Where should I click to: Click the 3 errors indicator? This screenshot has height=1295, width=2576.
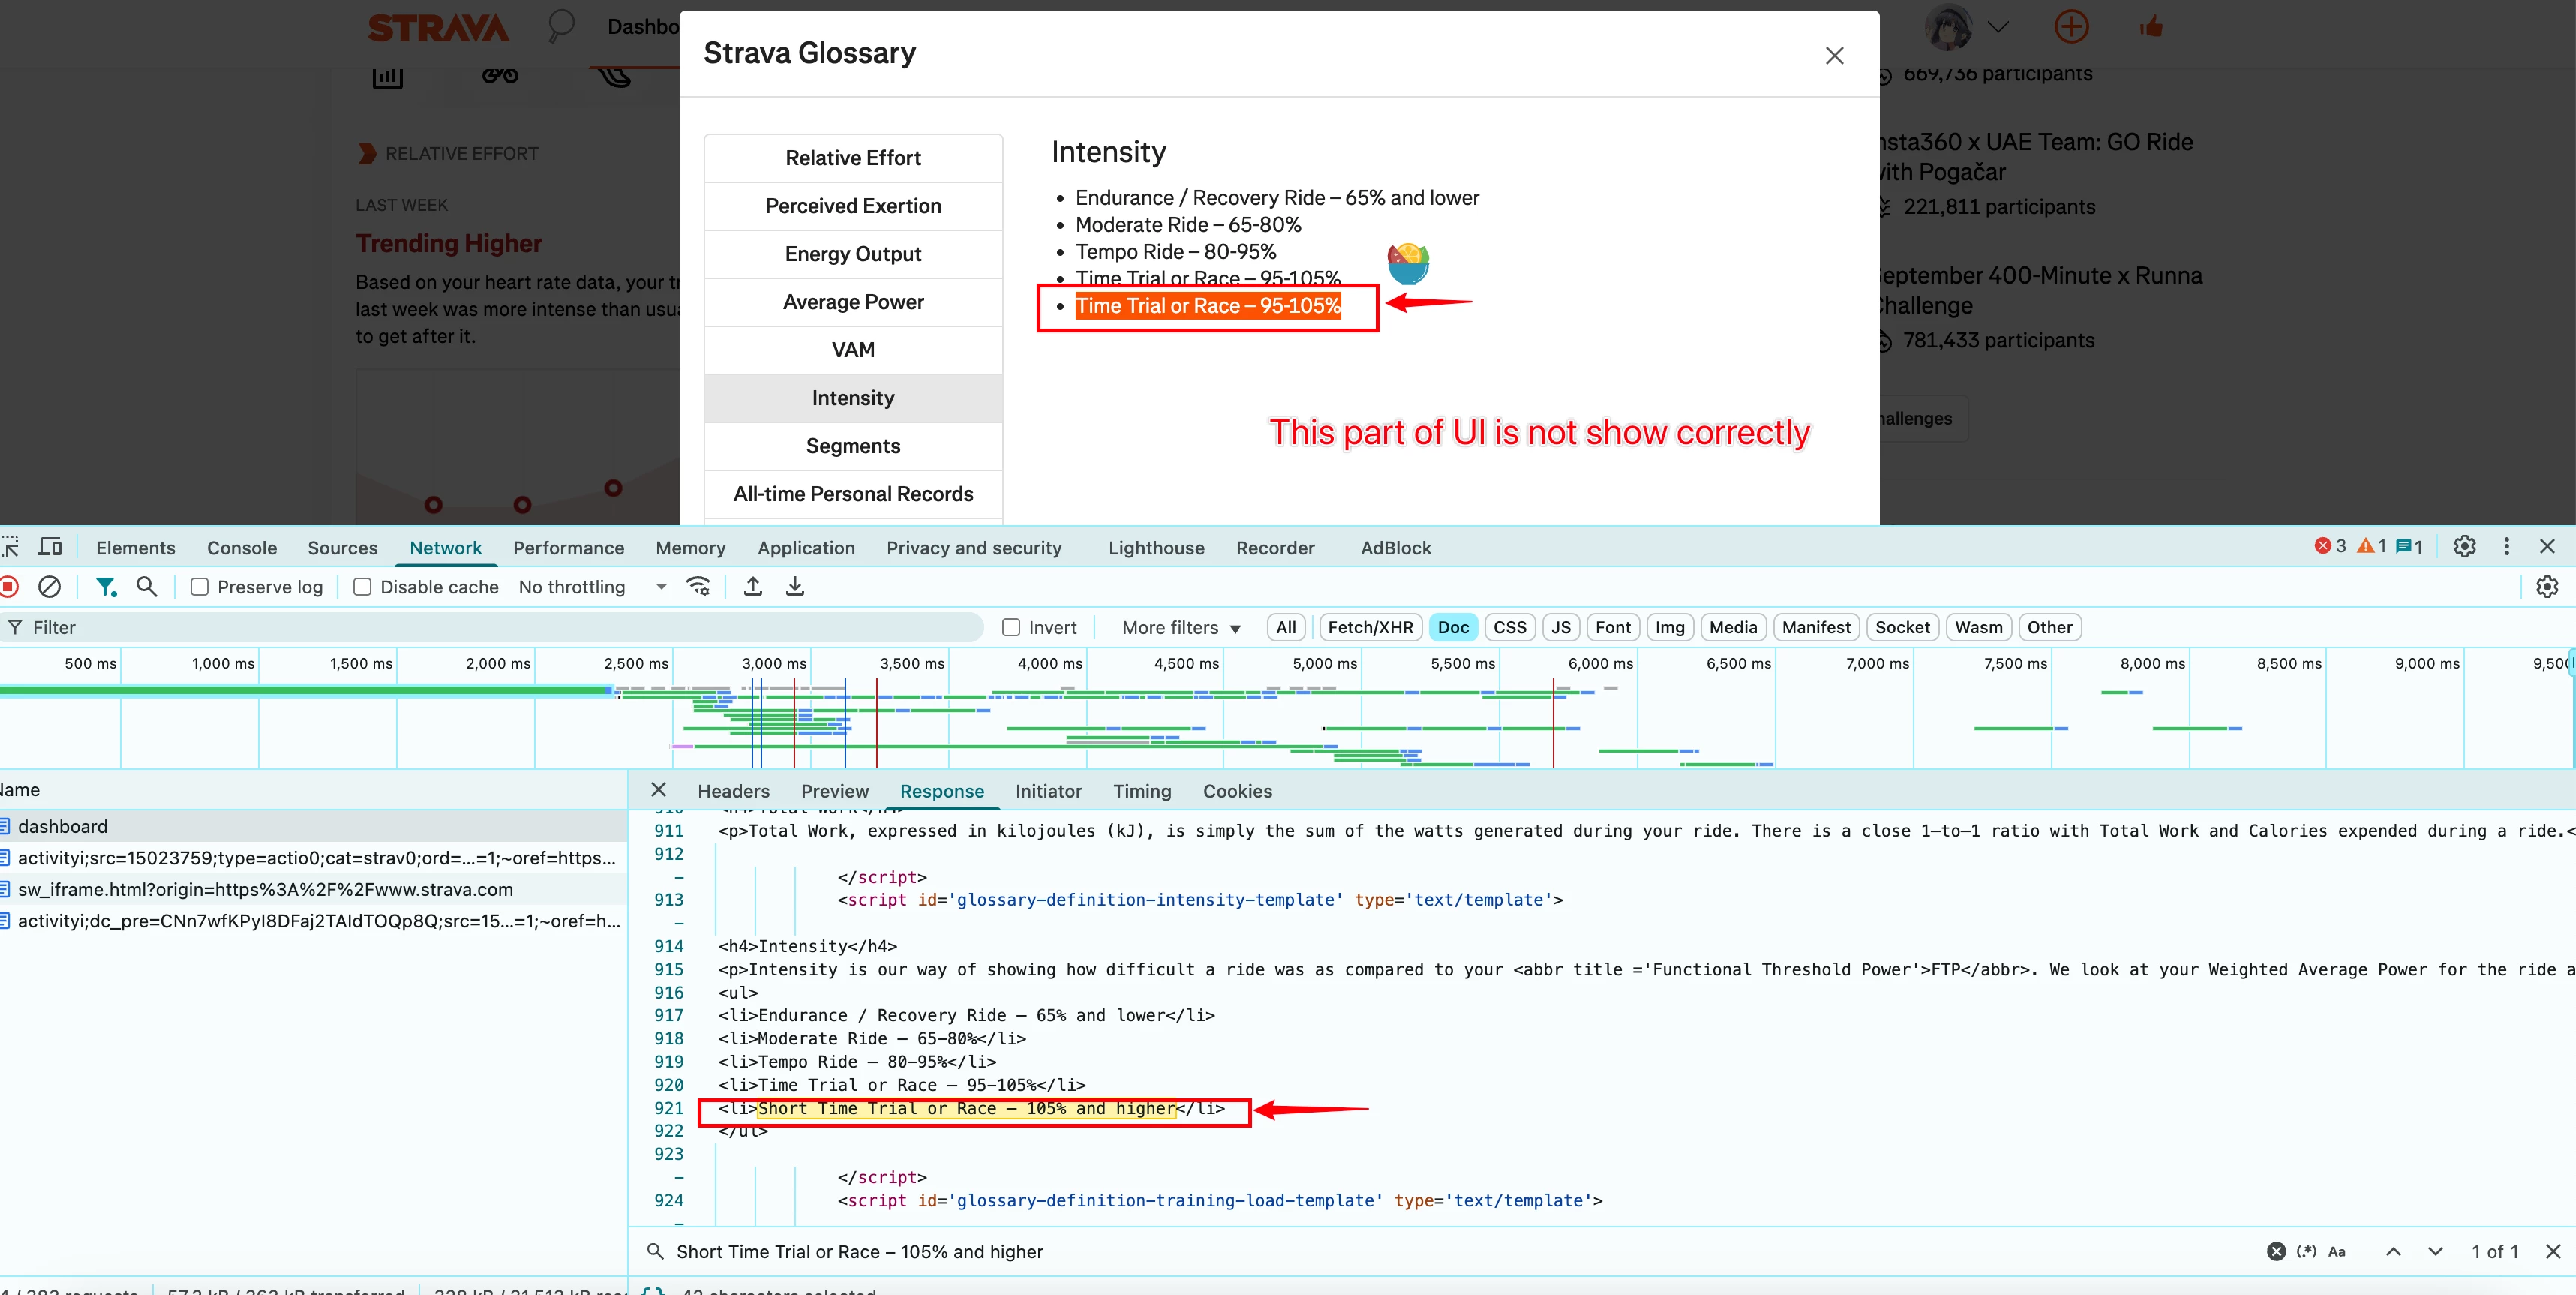point(2330,546)
